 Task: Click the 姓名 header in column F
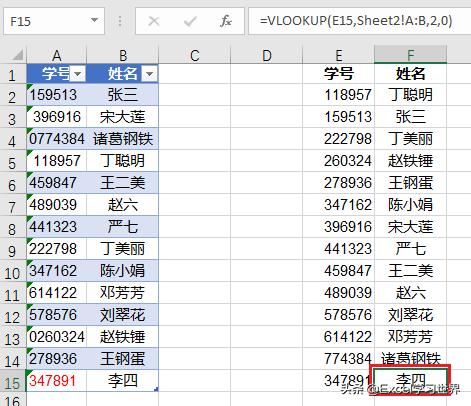(410, 74)
